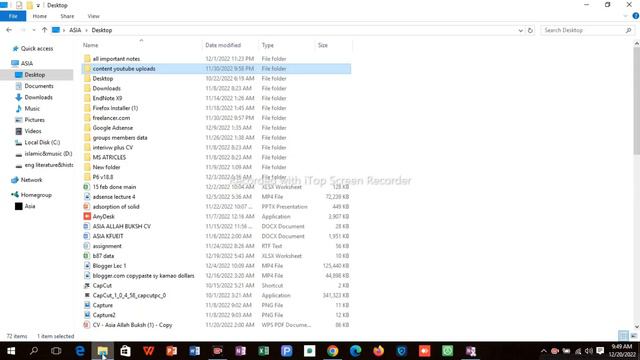
Task: Click the Desktop breadcrumb in the address bar
Action: point(102,30)
